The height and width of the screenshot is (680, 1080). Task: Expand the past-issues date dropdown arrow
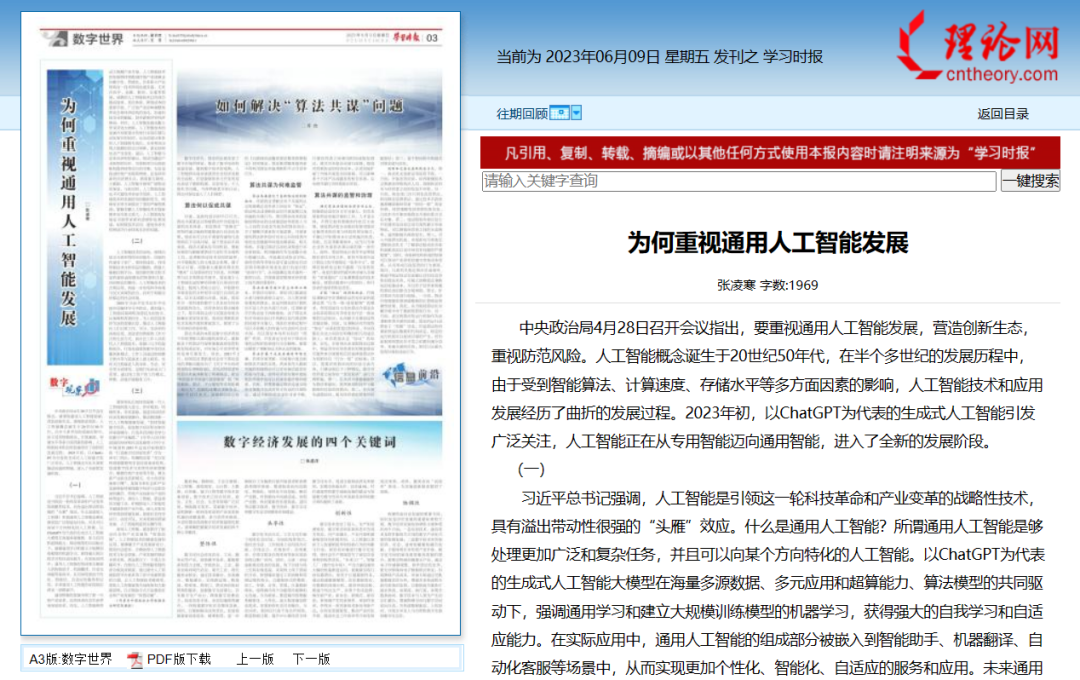coord(576,114)
